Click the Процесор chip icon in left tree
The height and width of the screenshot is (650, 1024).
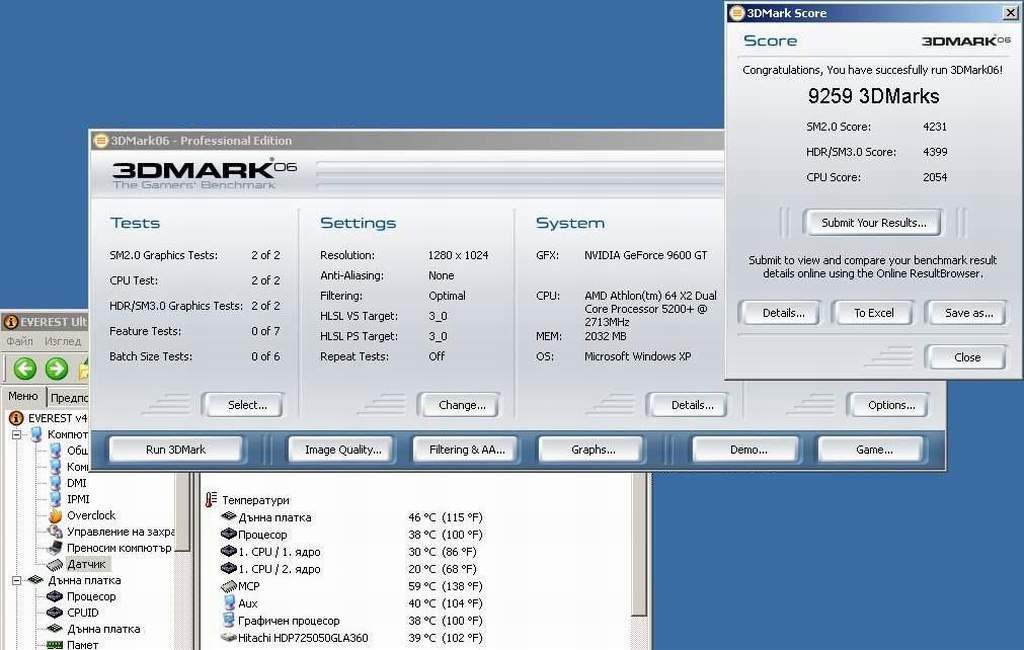[x=56, y=596]
